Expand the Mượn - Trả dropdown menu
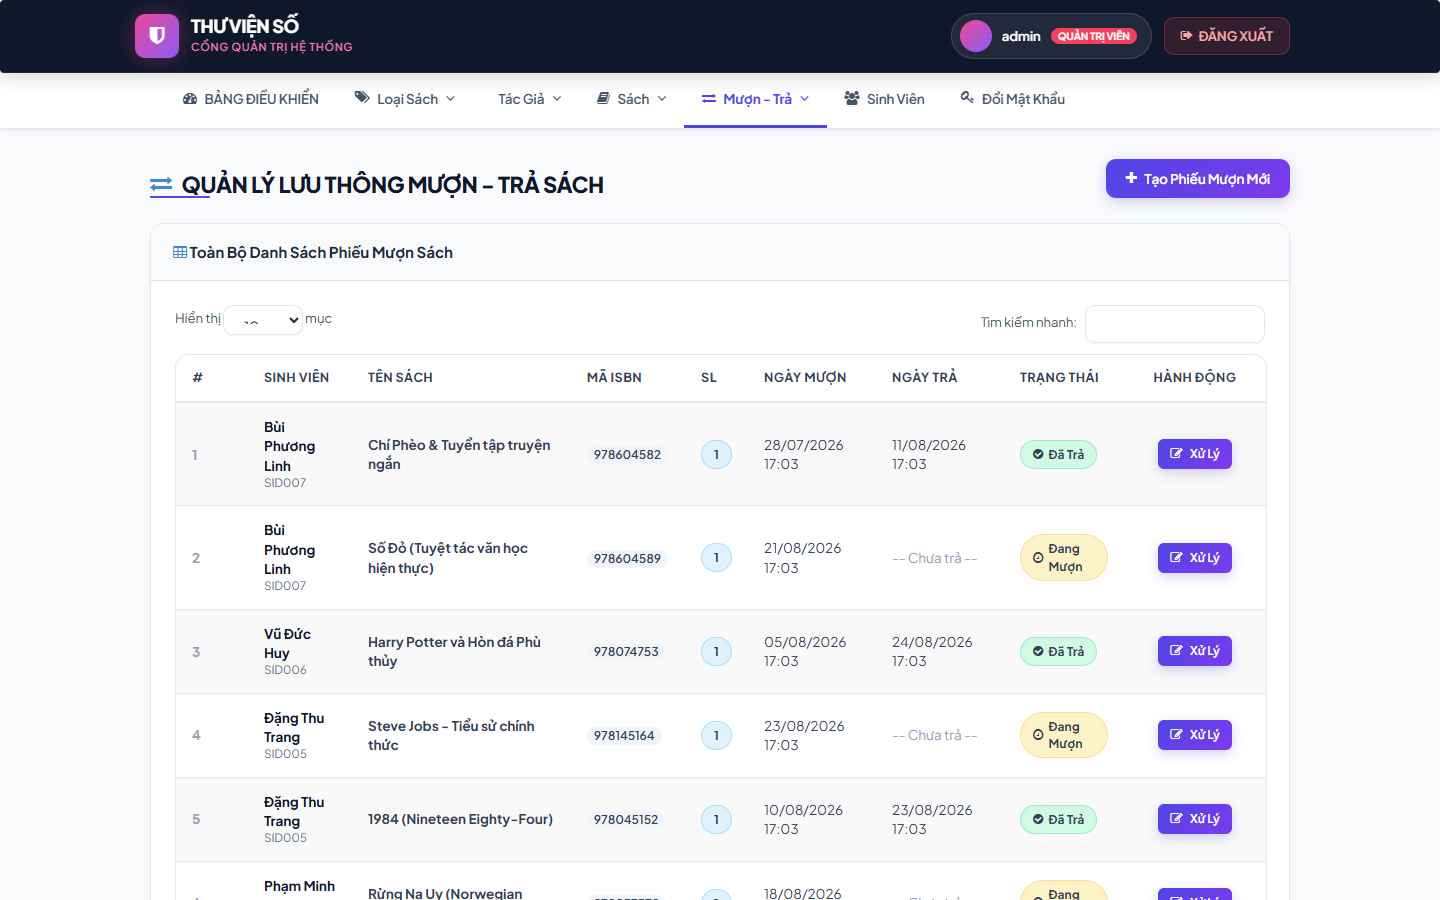Image resolution: width=1440 pixels, height=900 pixels. click(755, 99)
